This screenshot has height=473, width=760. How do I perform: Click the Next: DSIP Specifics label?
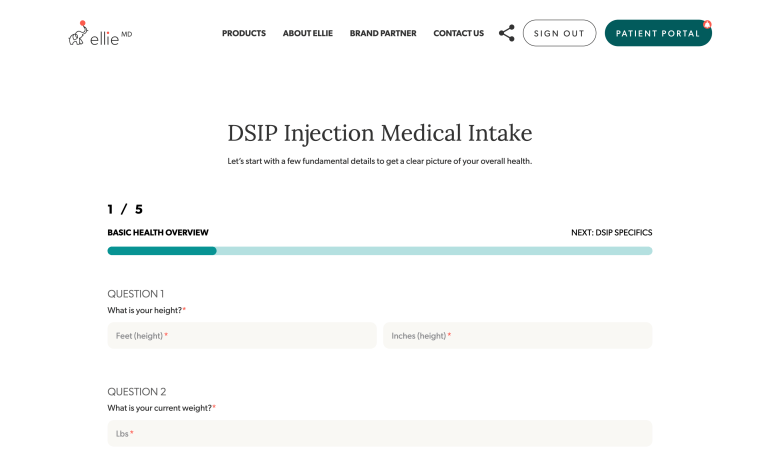pyautogui.click(x=612, y=233)
